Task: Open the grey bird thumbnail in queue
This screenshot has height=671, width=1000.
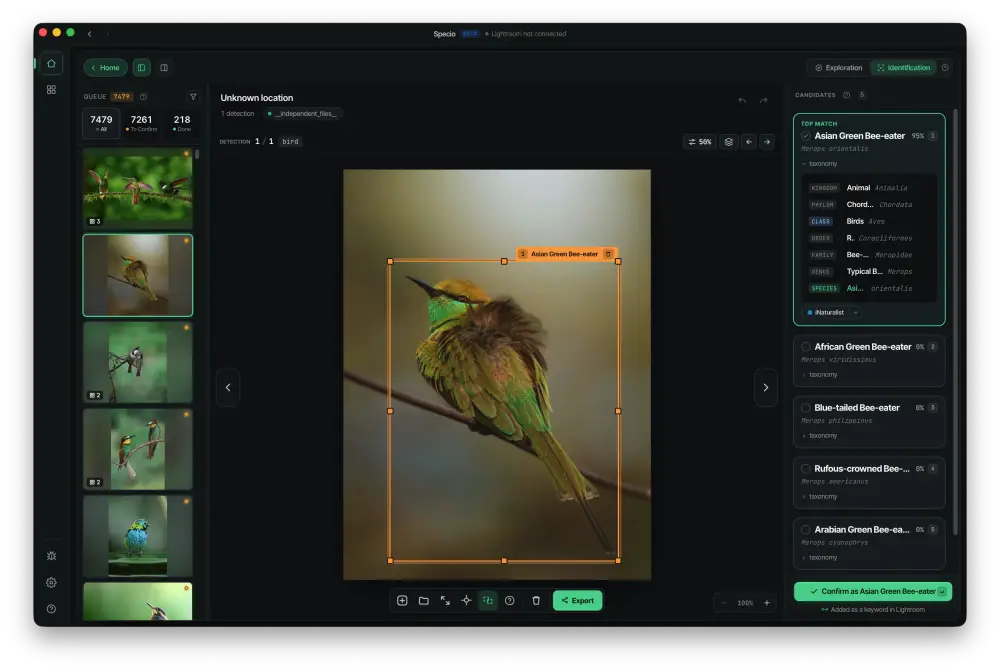Action: [138, 363]
